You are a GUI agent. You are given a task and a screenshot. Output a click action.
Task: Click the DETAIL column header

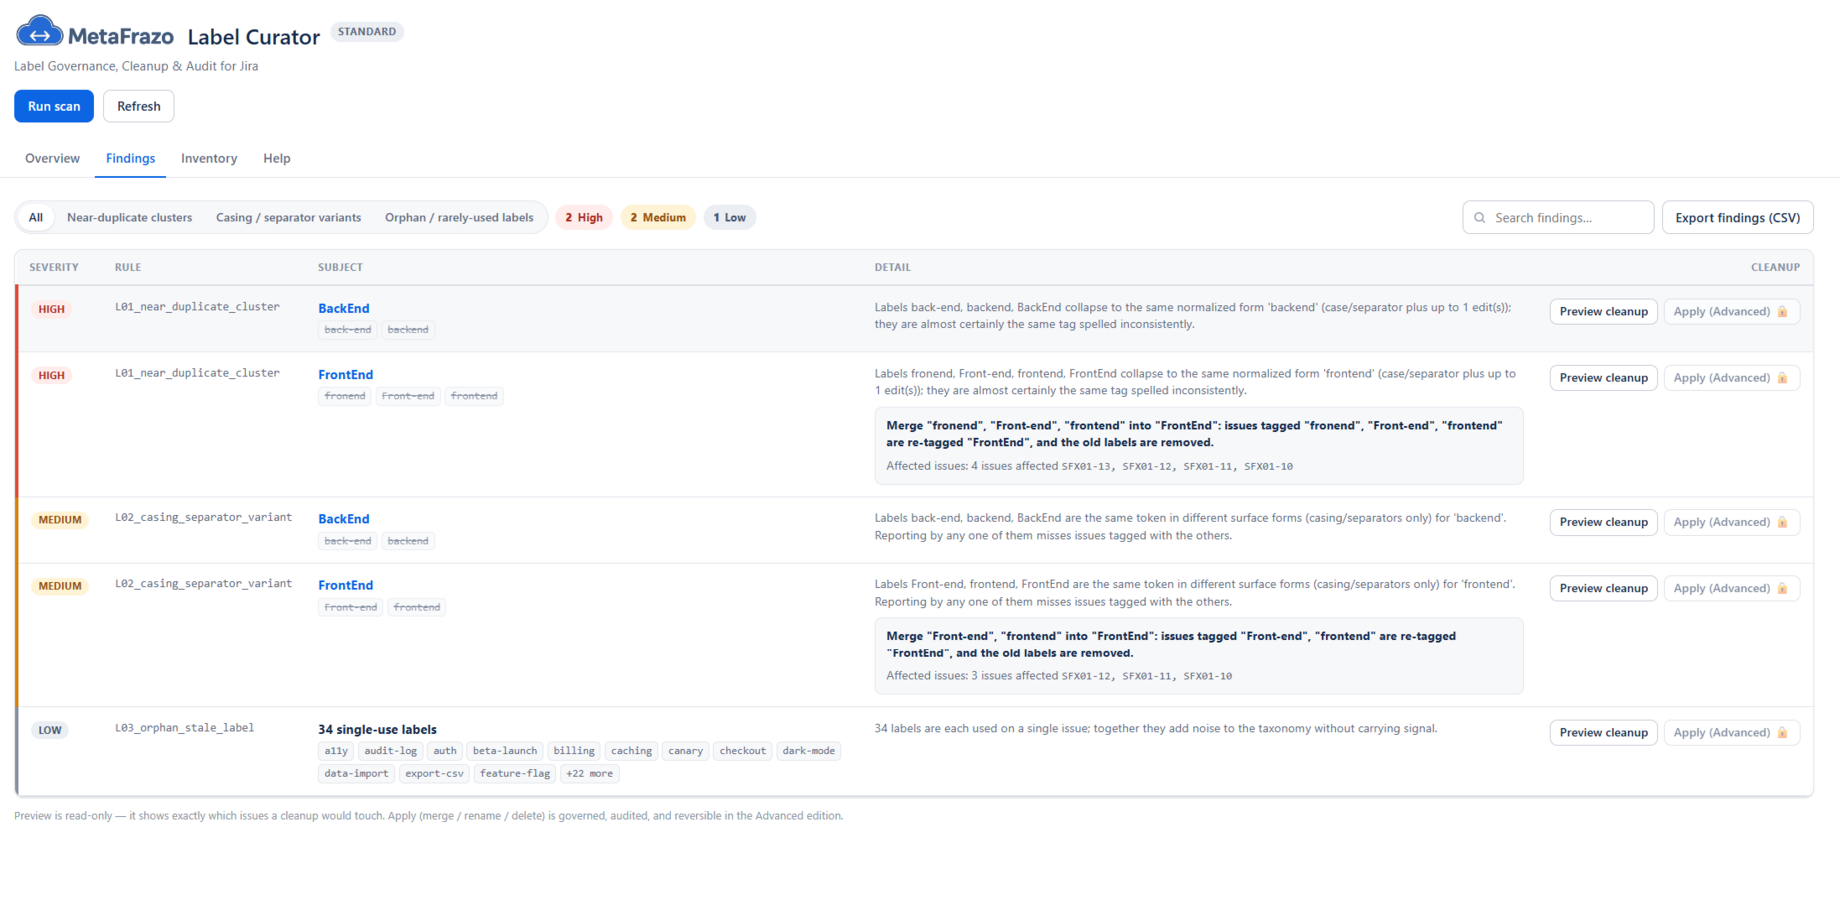pyautogui.click(x=893, y=268)
